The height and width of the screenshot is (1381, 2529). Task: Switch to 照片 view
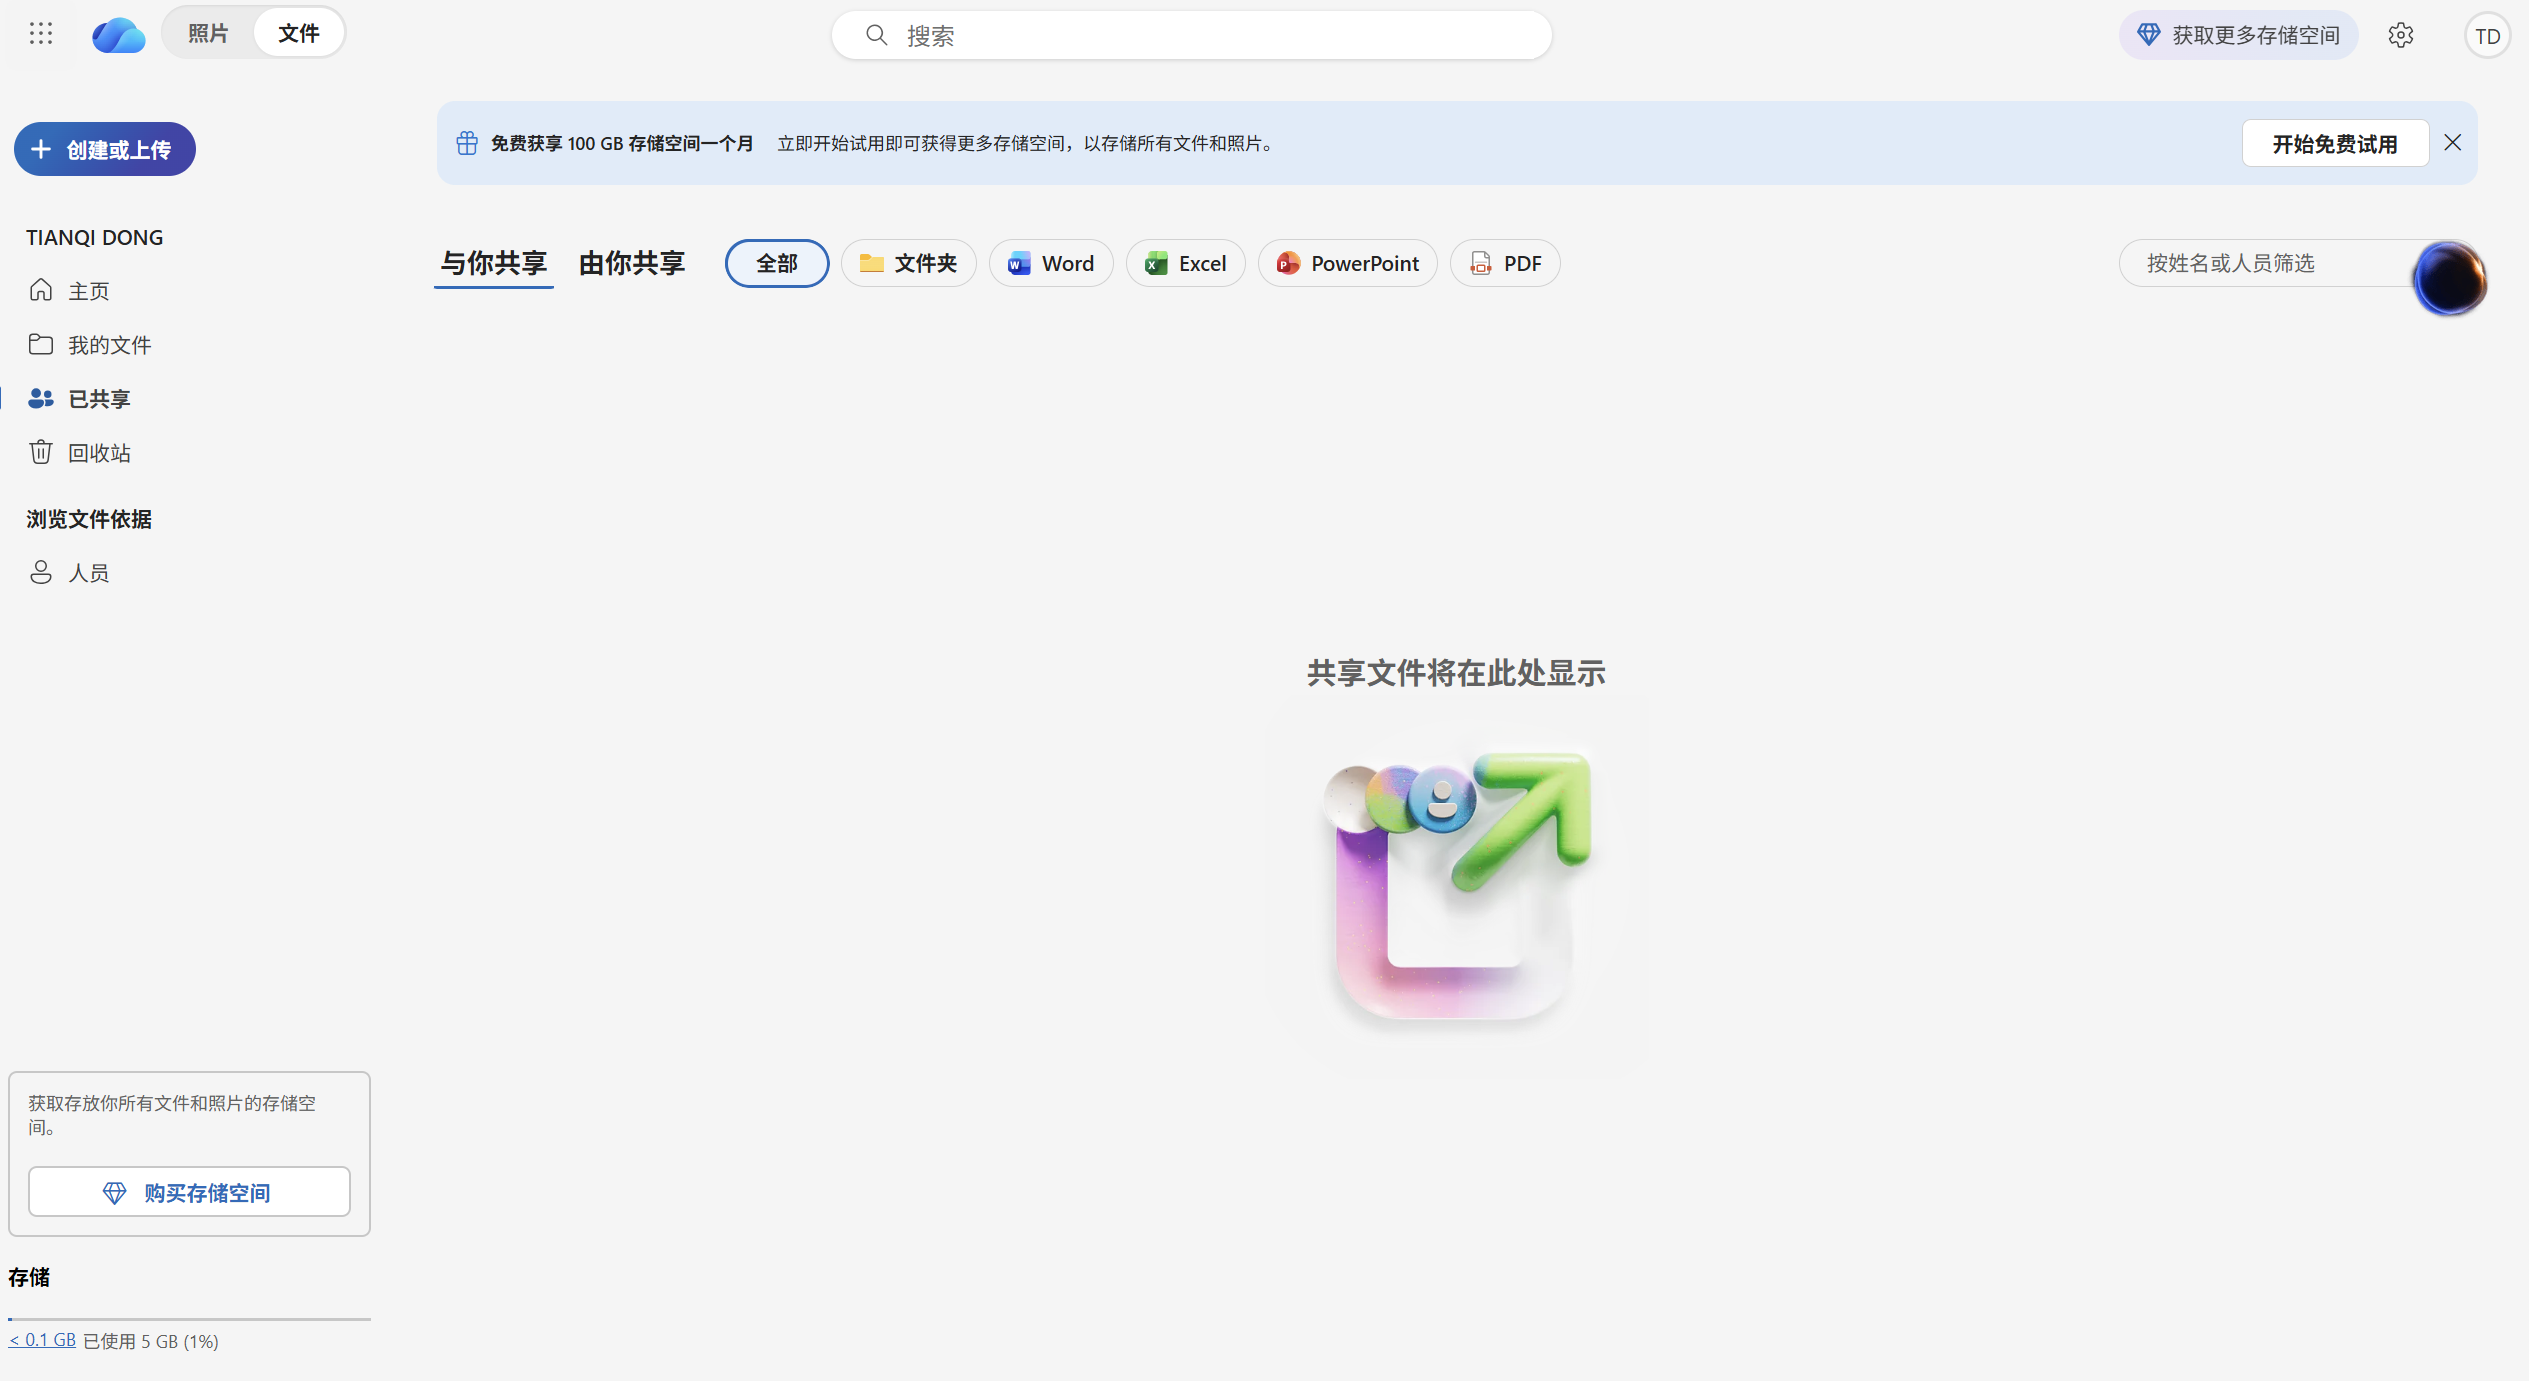[x=208, y=32]
